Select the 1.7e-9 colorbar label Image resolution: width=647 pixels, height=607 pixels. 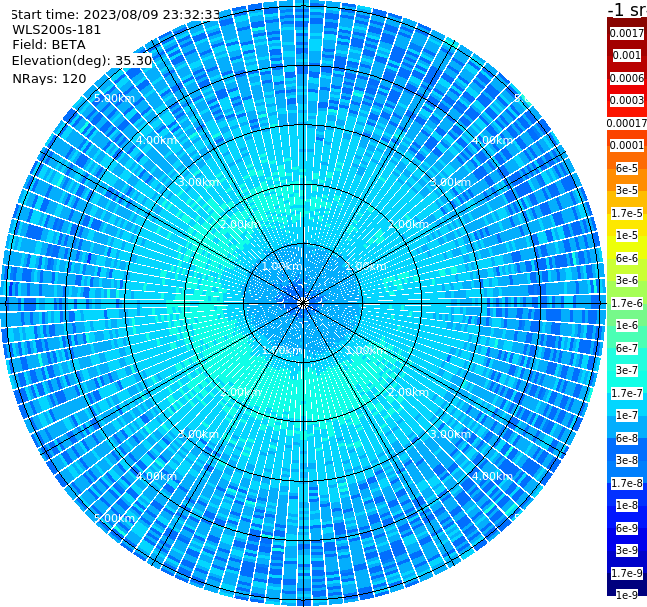coord(627,573)
